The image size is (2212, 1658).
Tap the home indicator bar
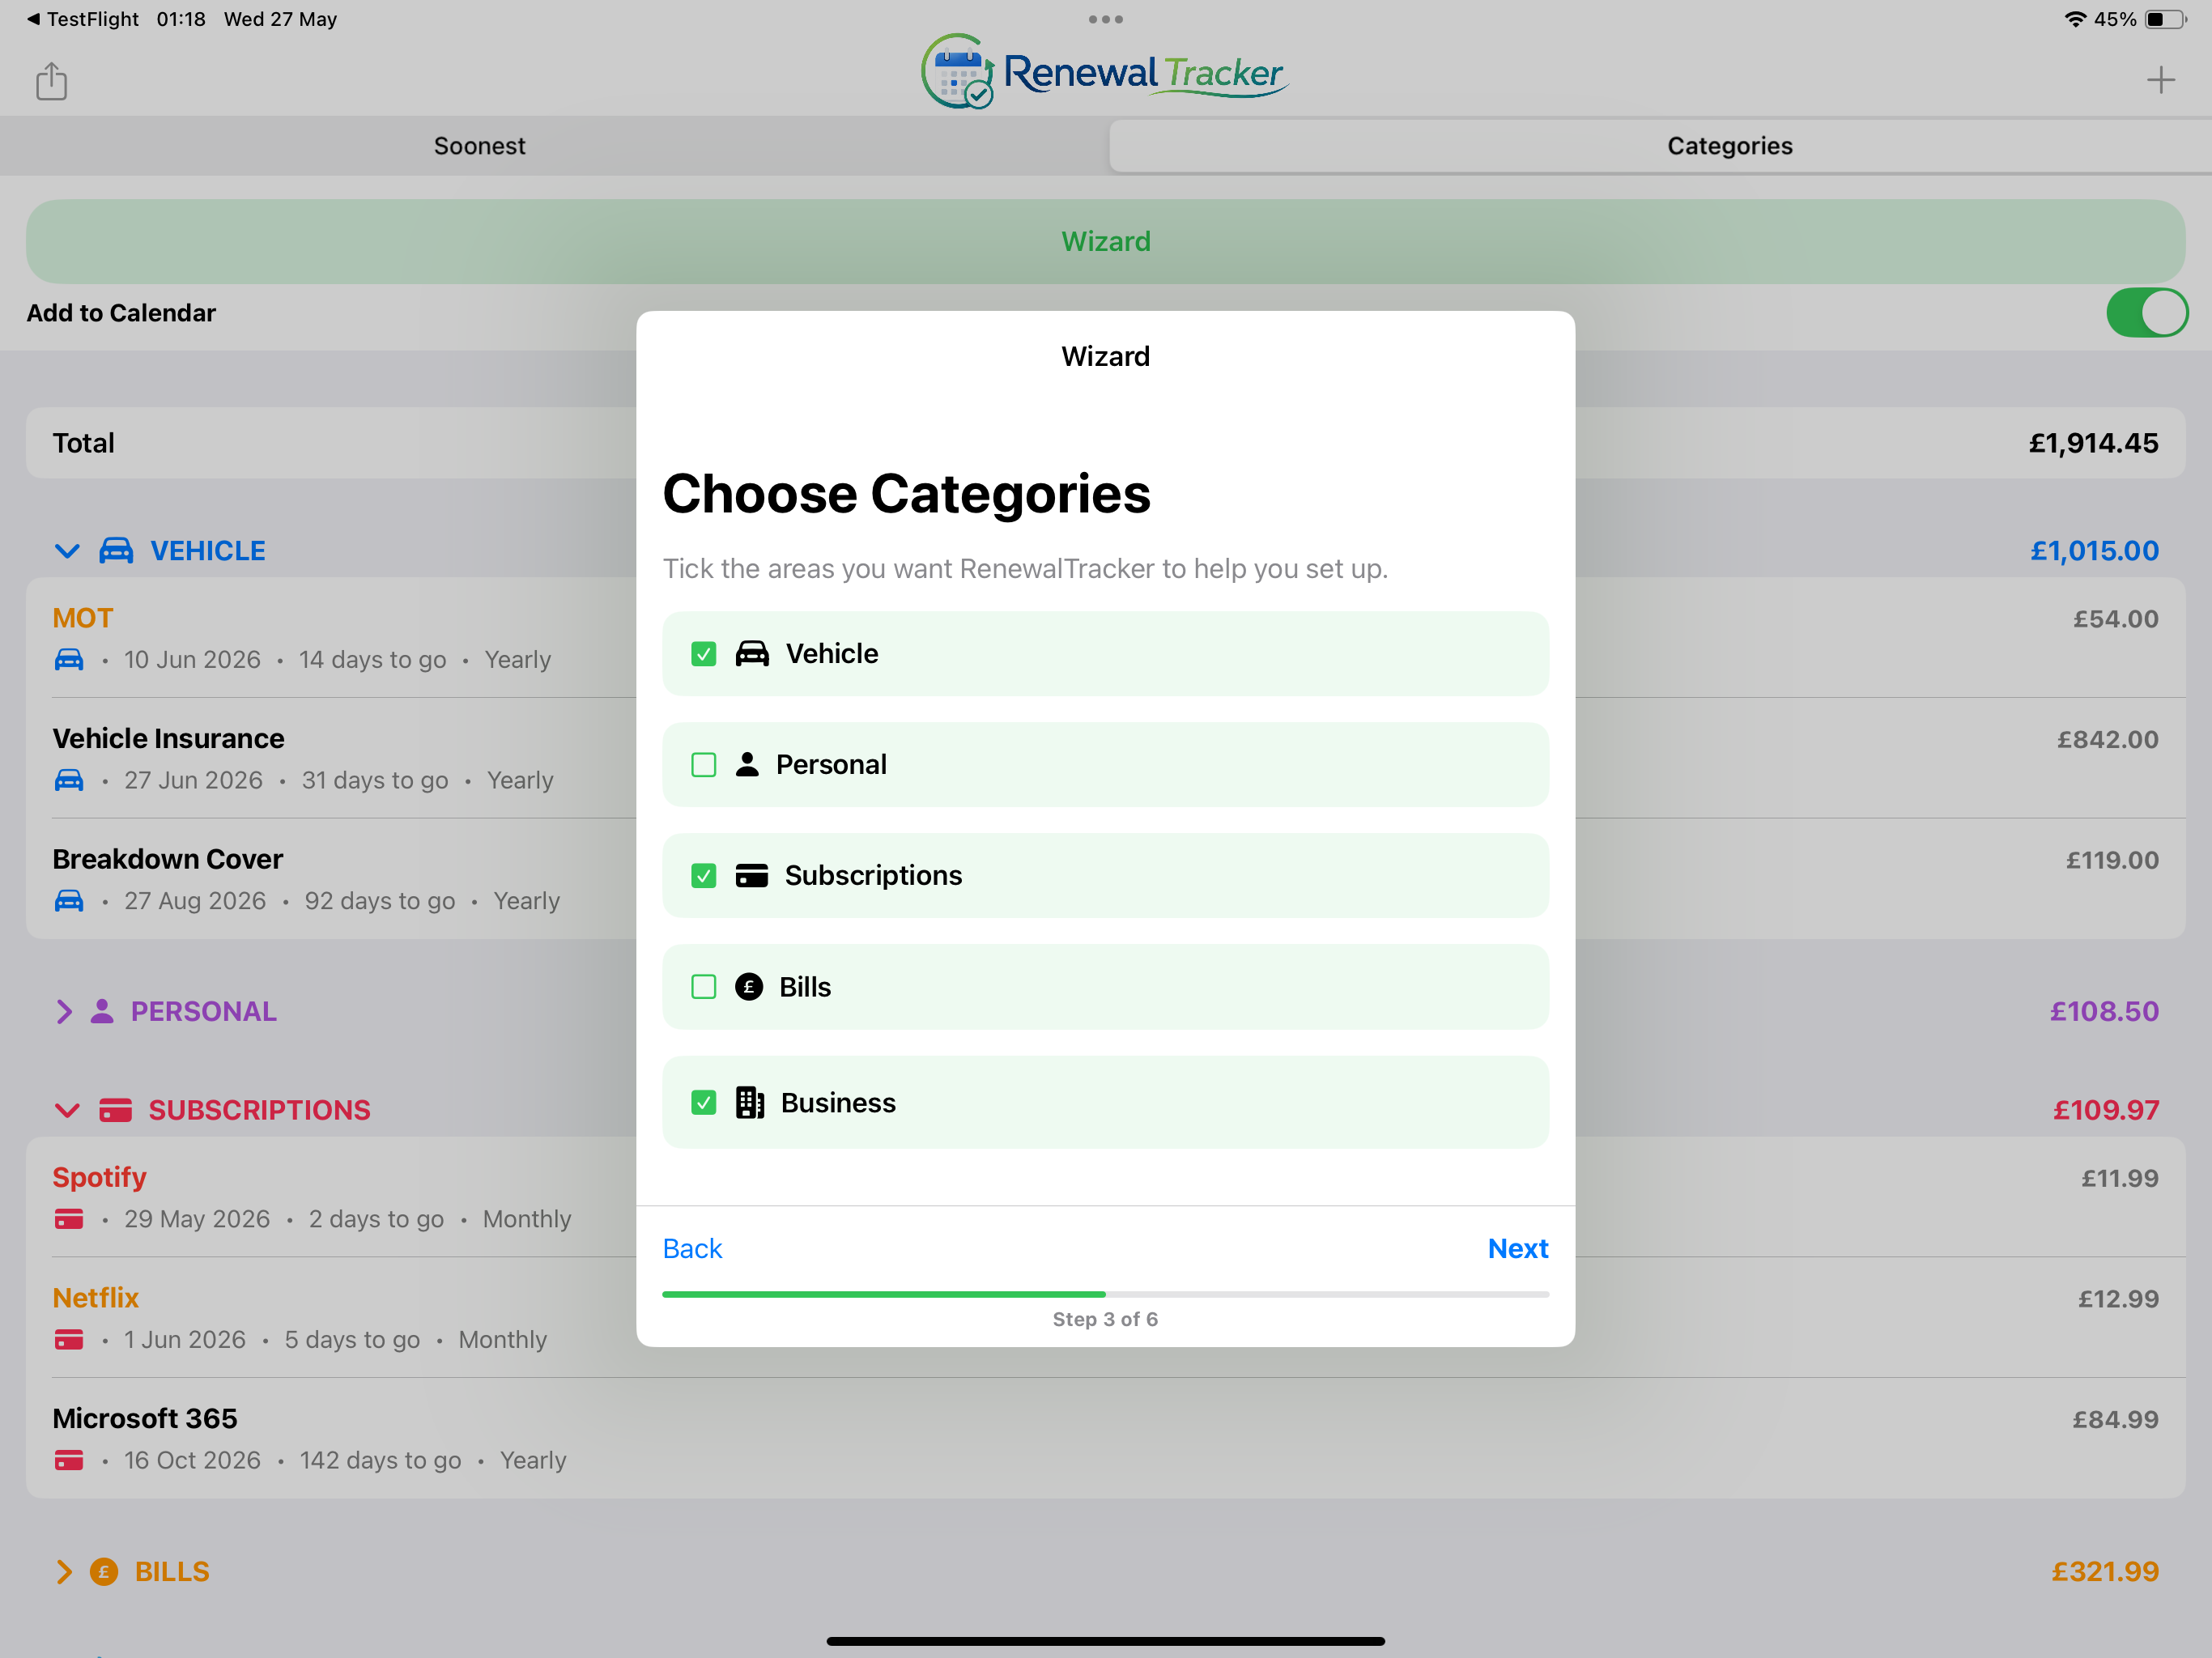point(1105,1641)
